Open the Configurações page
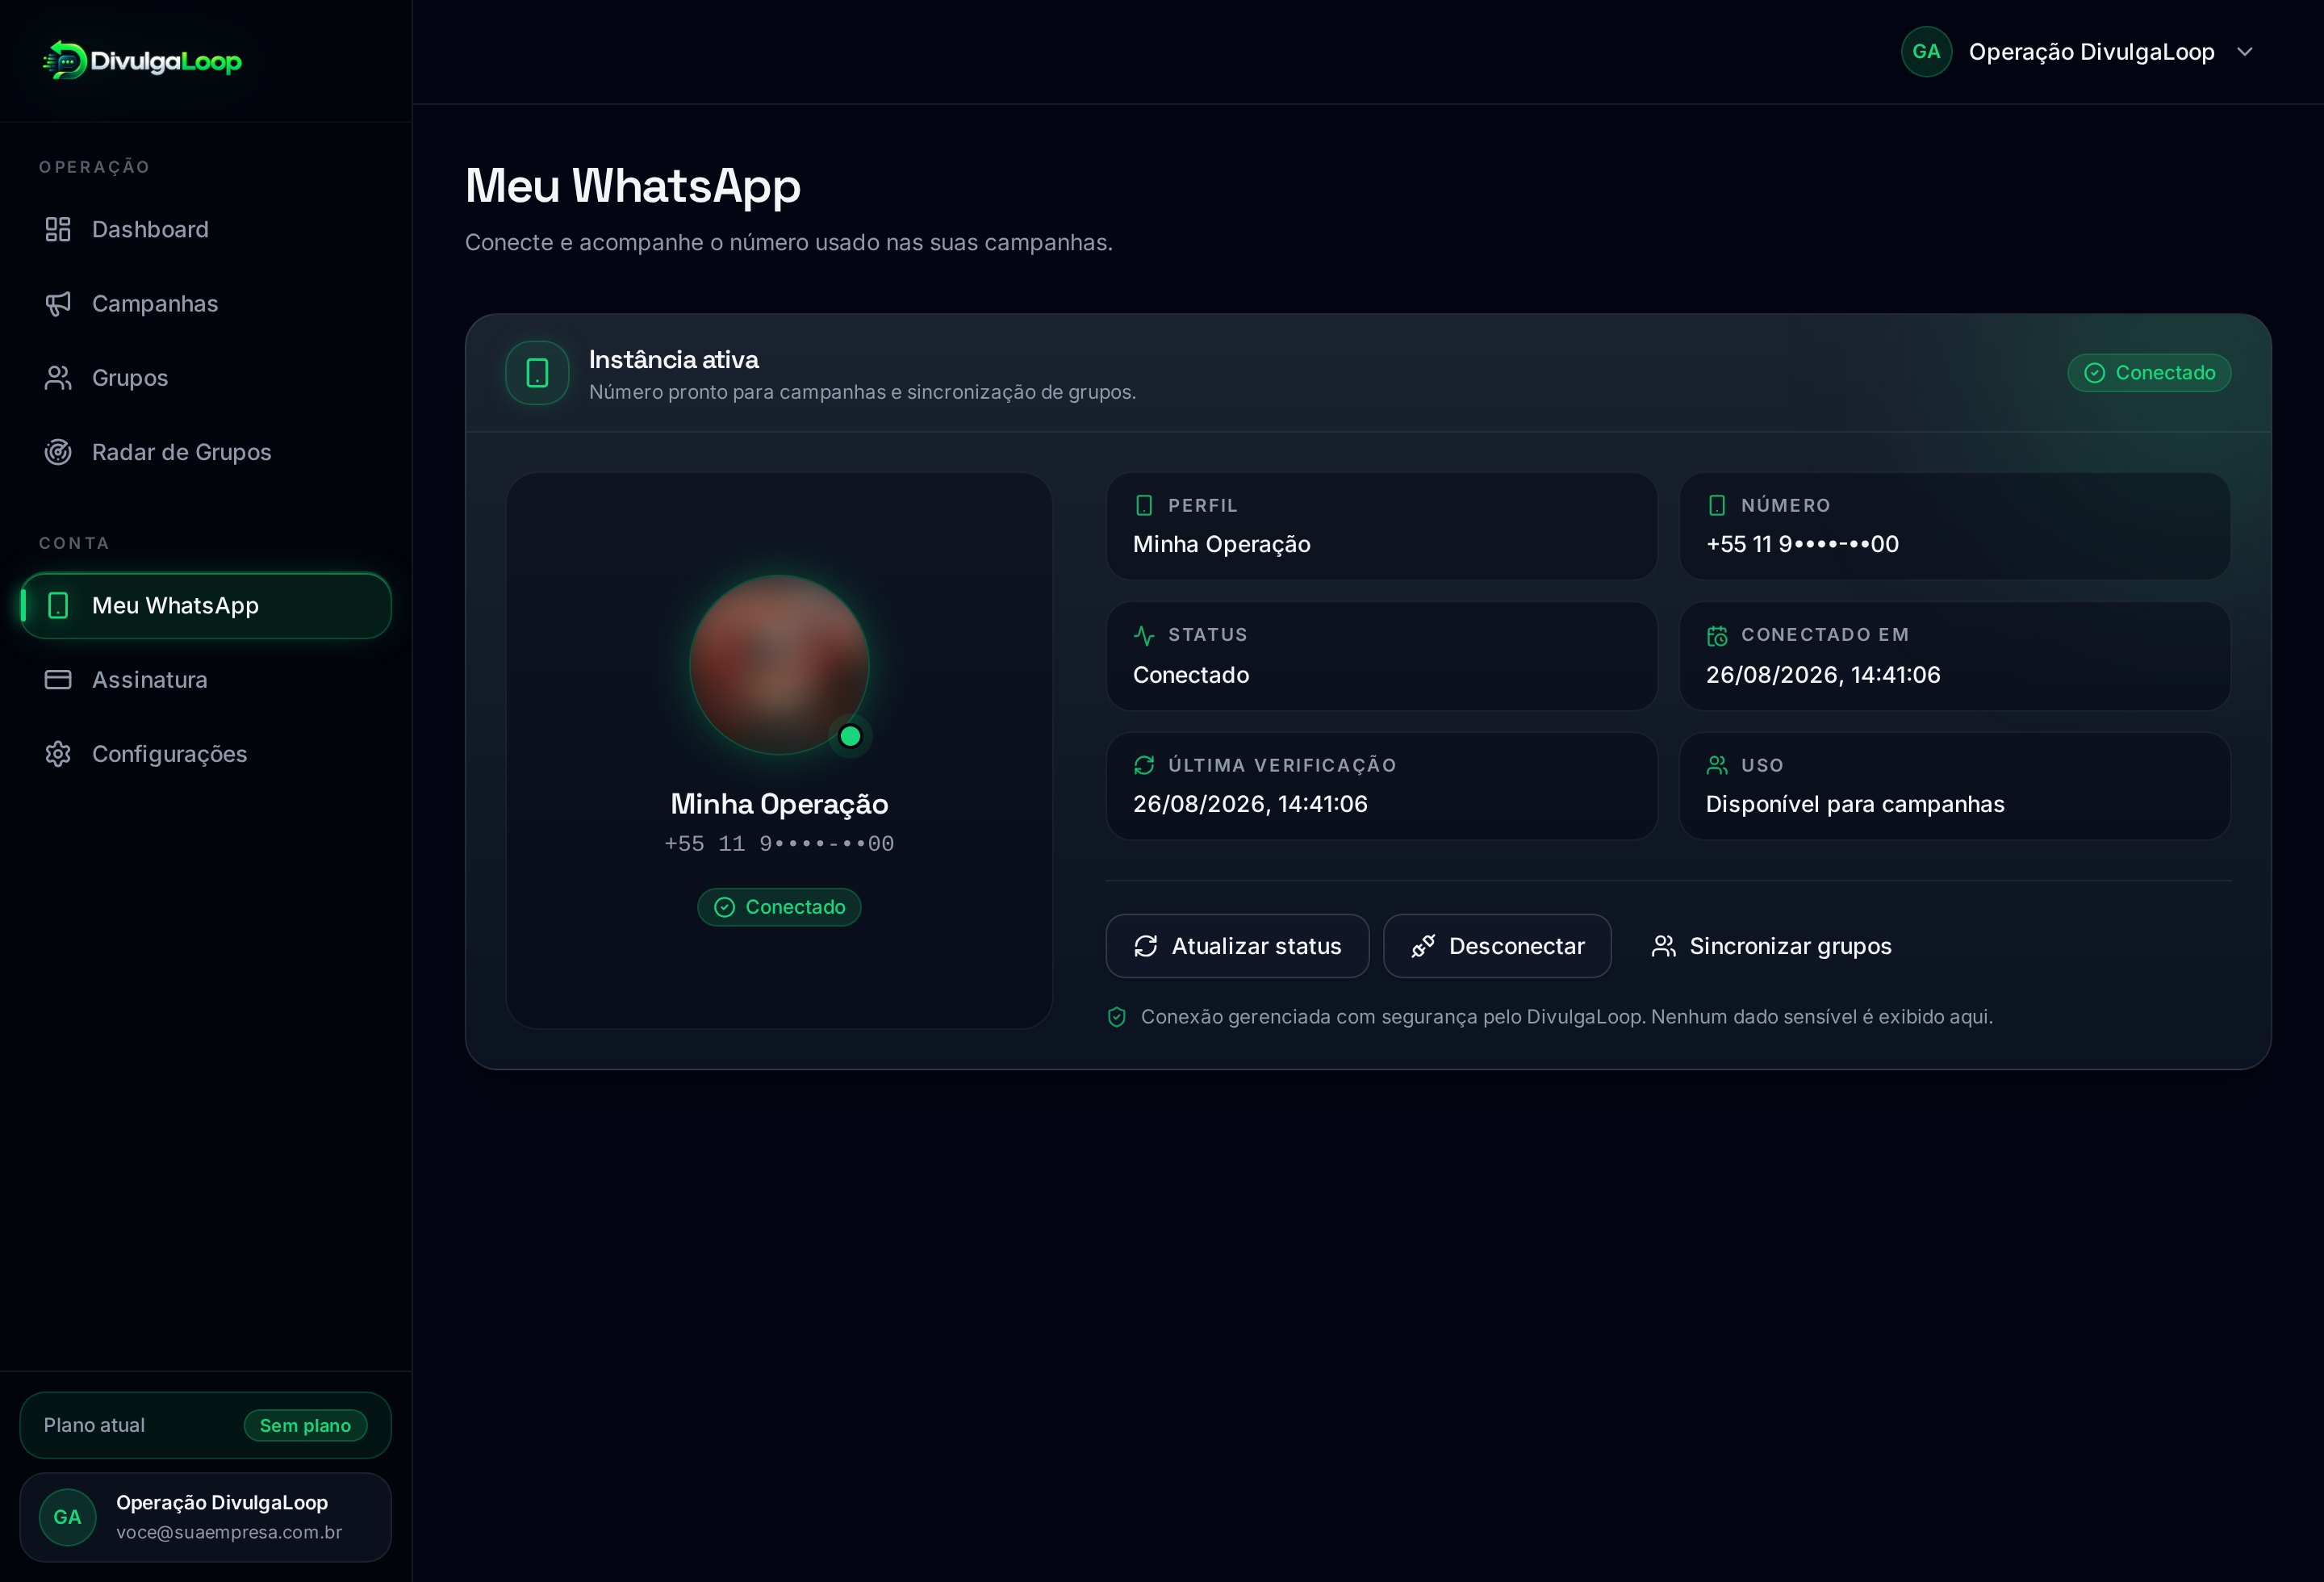 tap(206, 754)
